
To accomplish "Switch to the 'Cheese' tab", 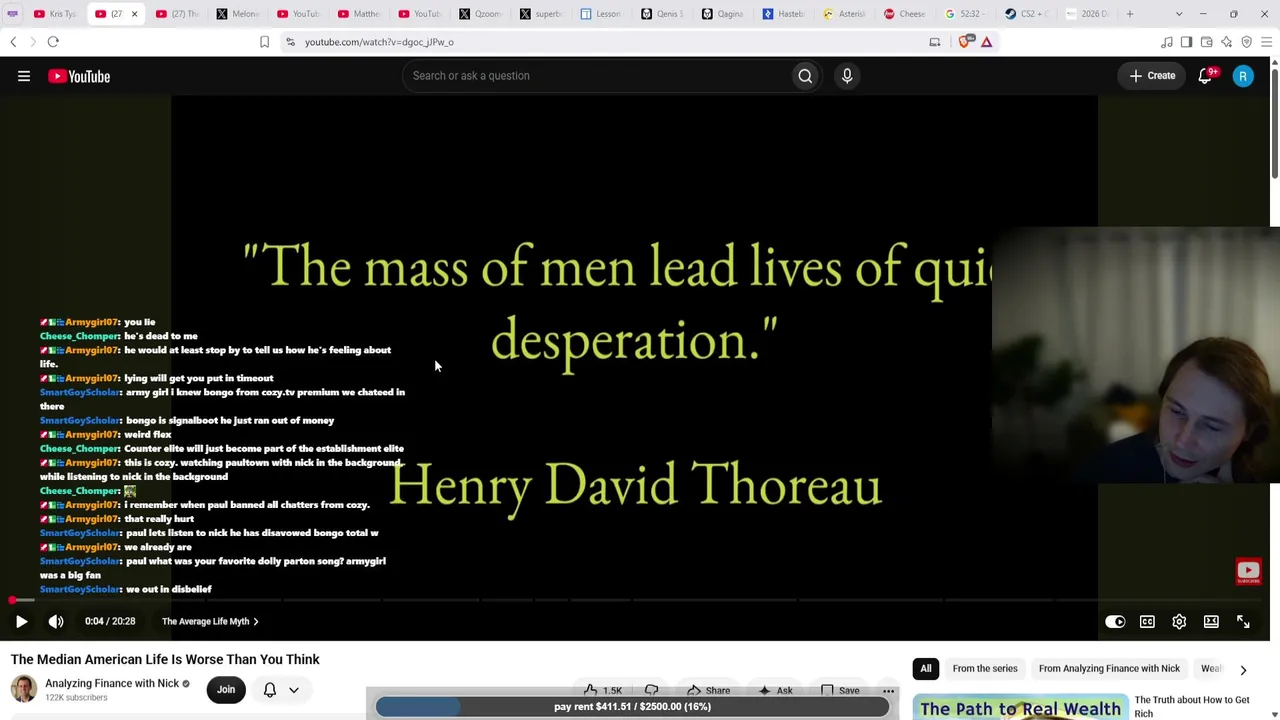I will tap(904, 14).
